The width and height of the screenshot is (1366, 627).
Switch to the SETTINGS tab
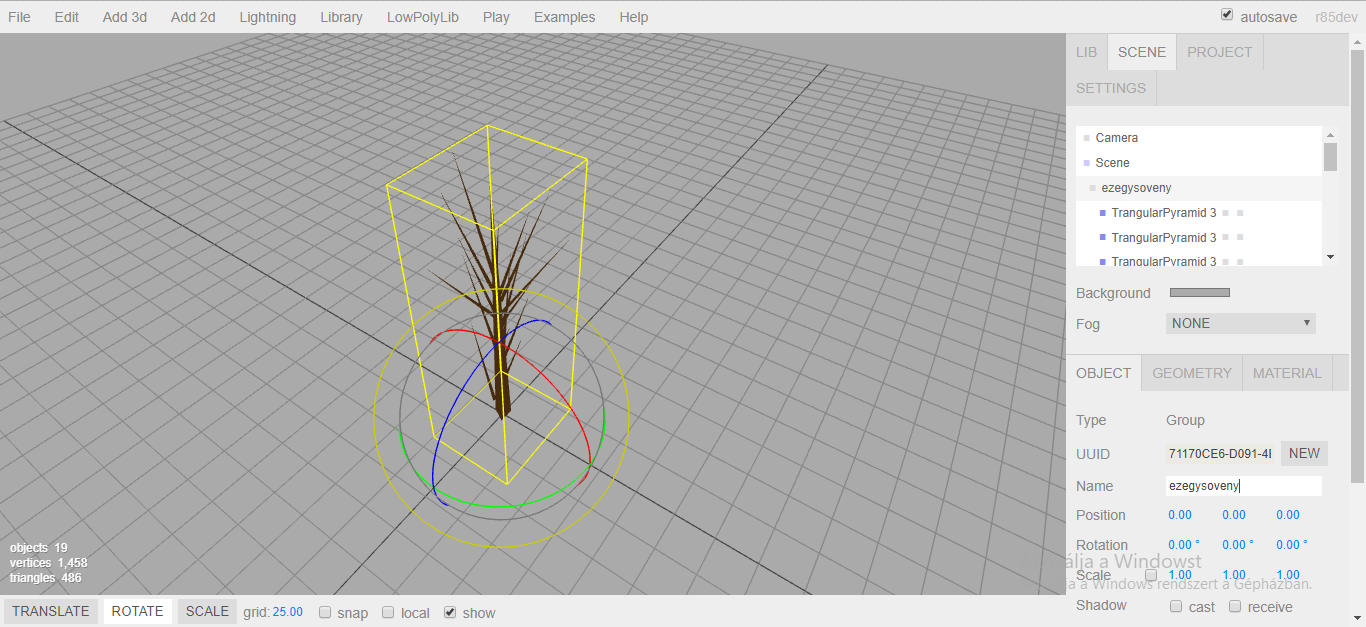(x=1111, y=88)
